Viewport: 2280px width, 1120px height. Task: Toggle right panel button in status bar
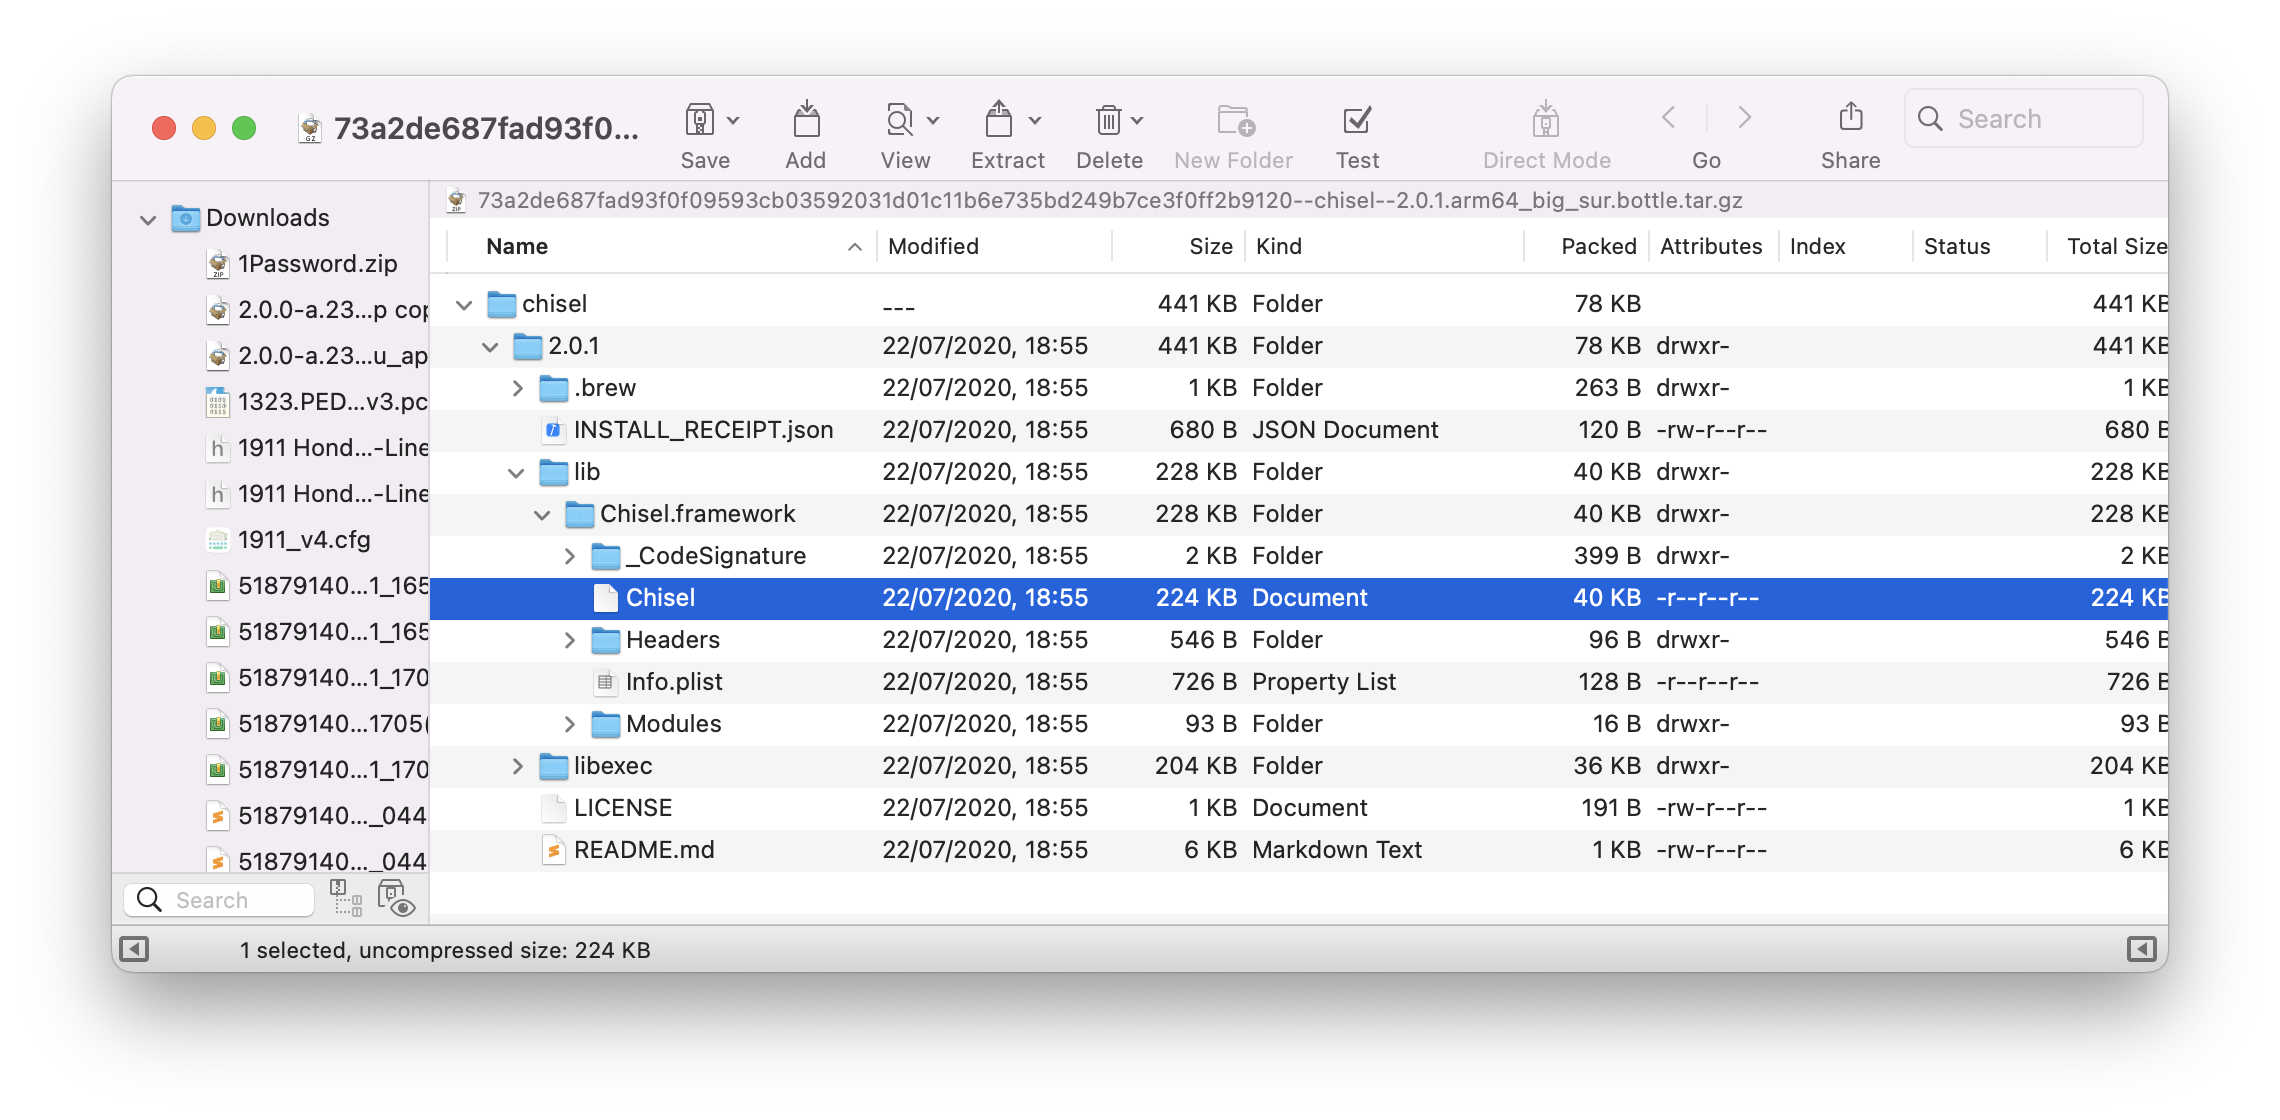point(2141,949)
